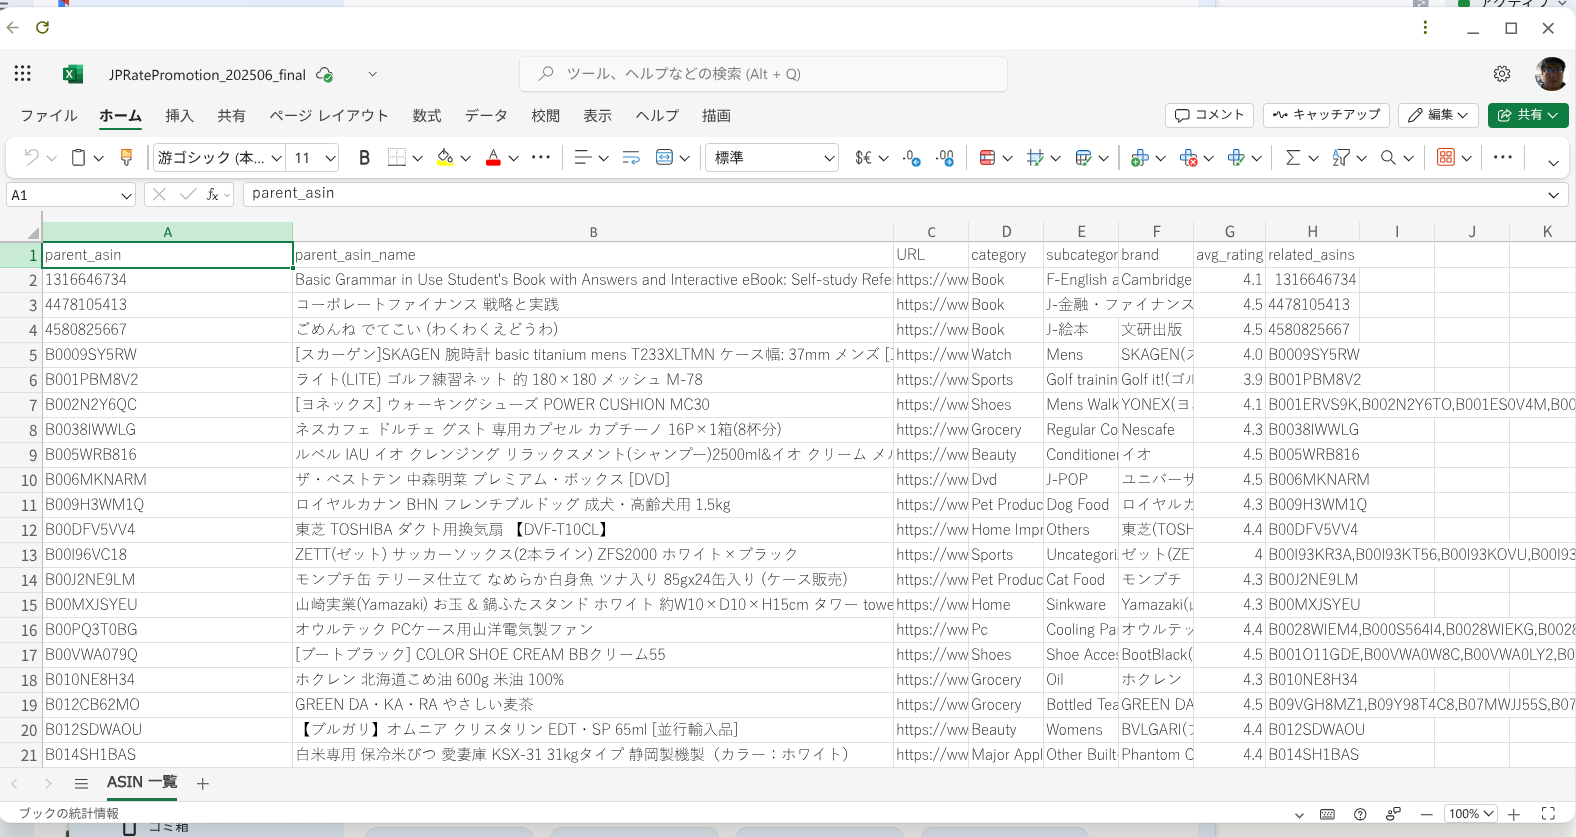Image resolution: width=1576 pixels, height=837 pixels.
Task: Expand the filename options chevron
Action: coord(372,74)
